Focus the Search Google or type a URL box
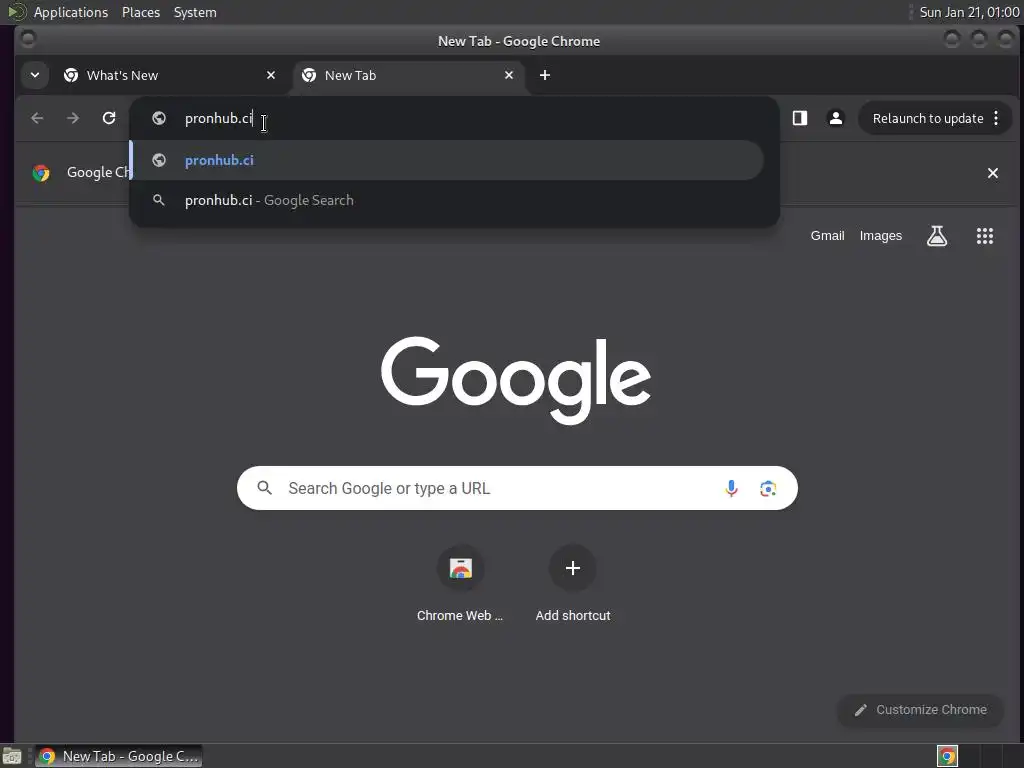Image resolution: width=1024 pixels, height=768 pixels. coord(517,488)
